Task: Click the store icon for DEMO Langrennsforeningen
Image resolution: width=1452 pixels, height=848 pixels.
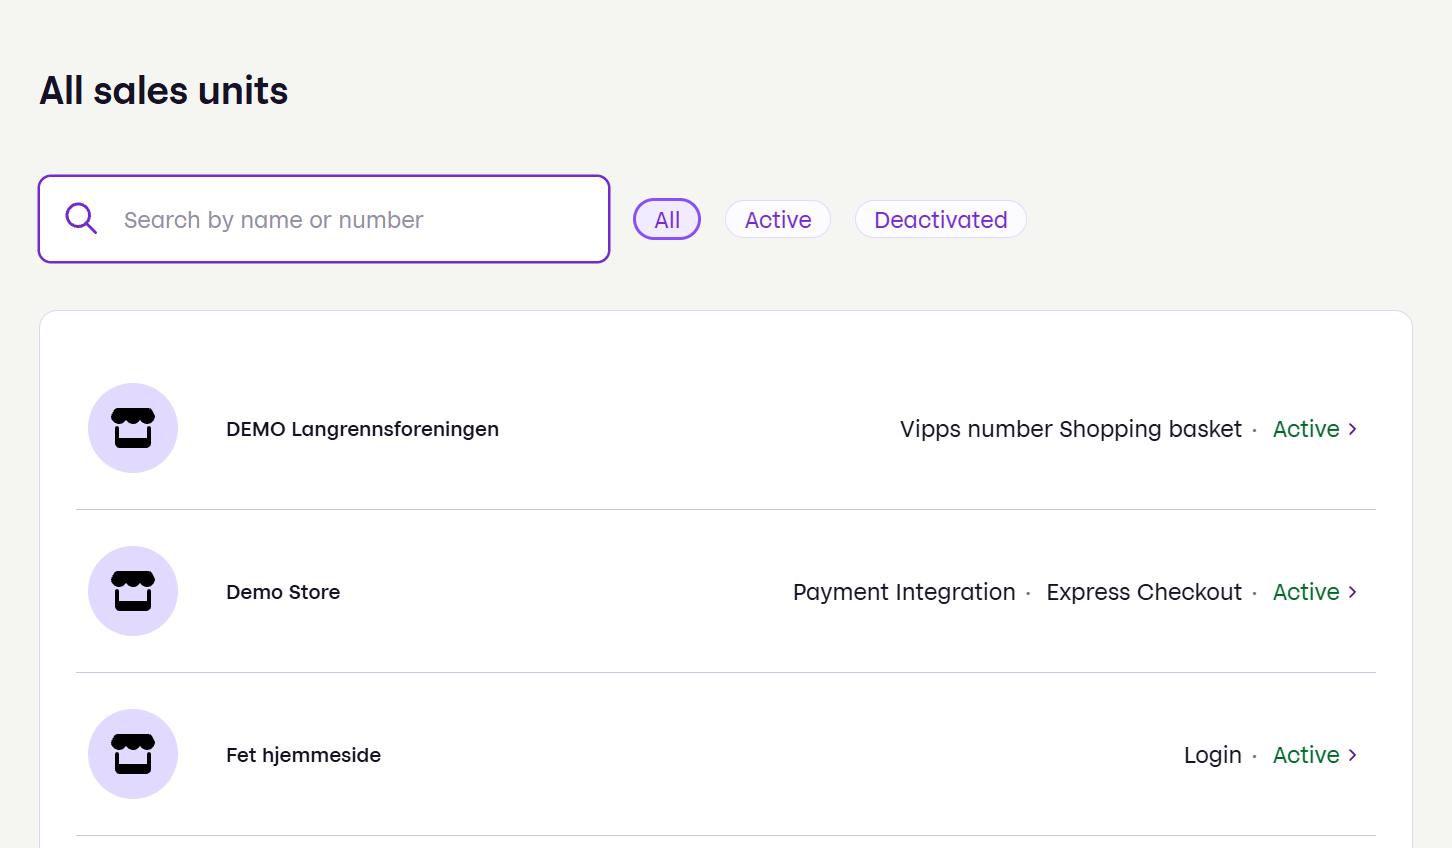Action: (132, 428)
